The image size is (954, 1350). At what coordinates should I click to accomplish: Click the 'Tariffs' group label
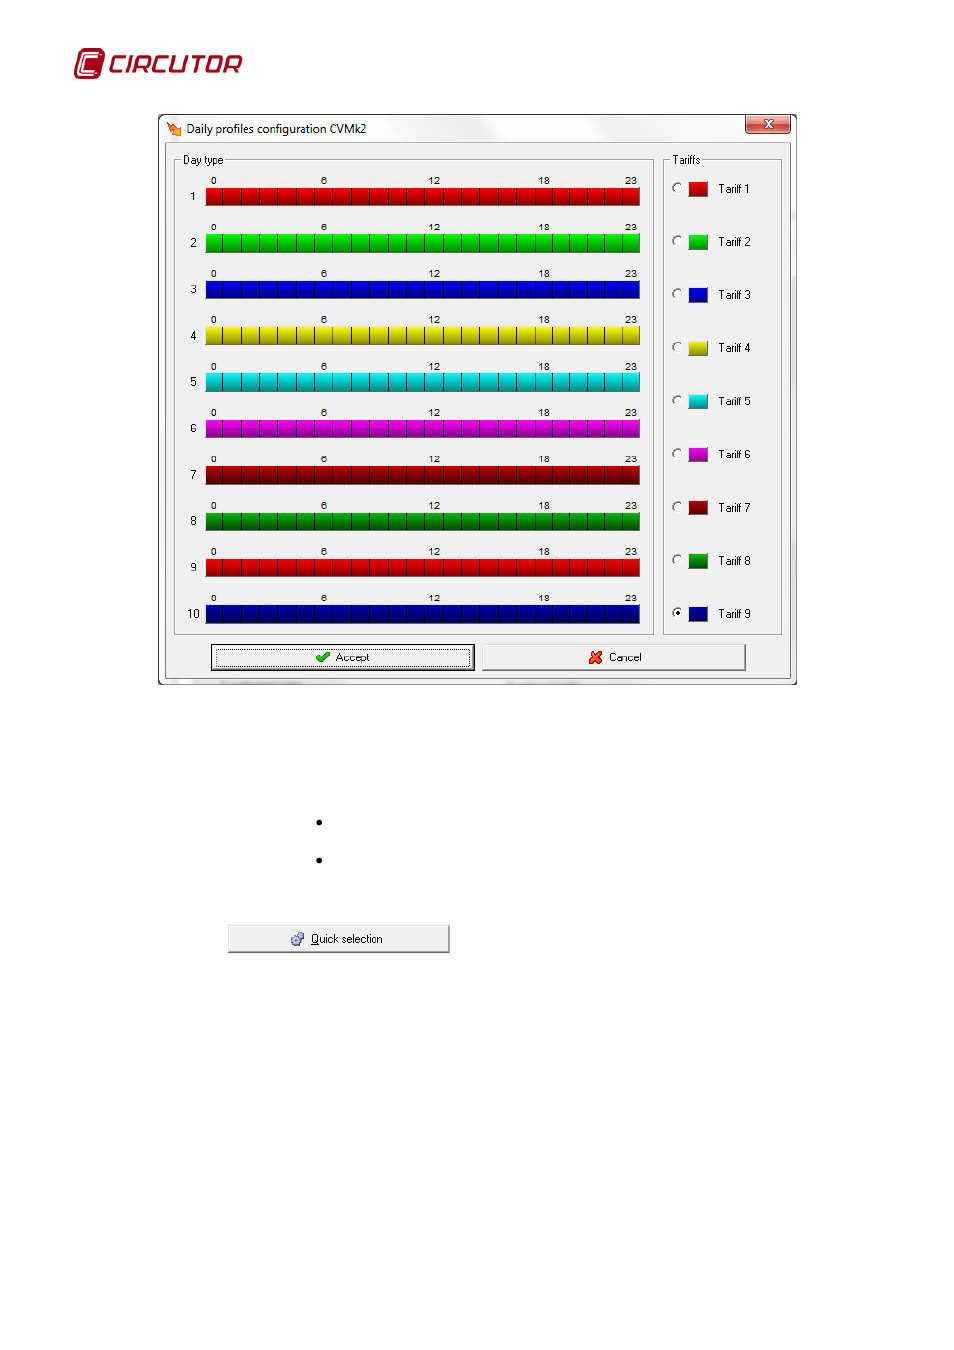coord(686,160)
